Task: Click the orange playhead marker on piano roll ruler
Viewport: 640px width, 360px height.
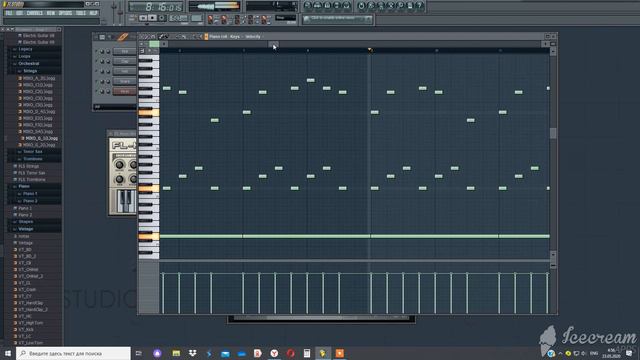Action: coord(370,50)
